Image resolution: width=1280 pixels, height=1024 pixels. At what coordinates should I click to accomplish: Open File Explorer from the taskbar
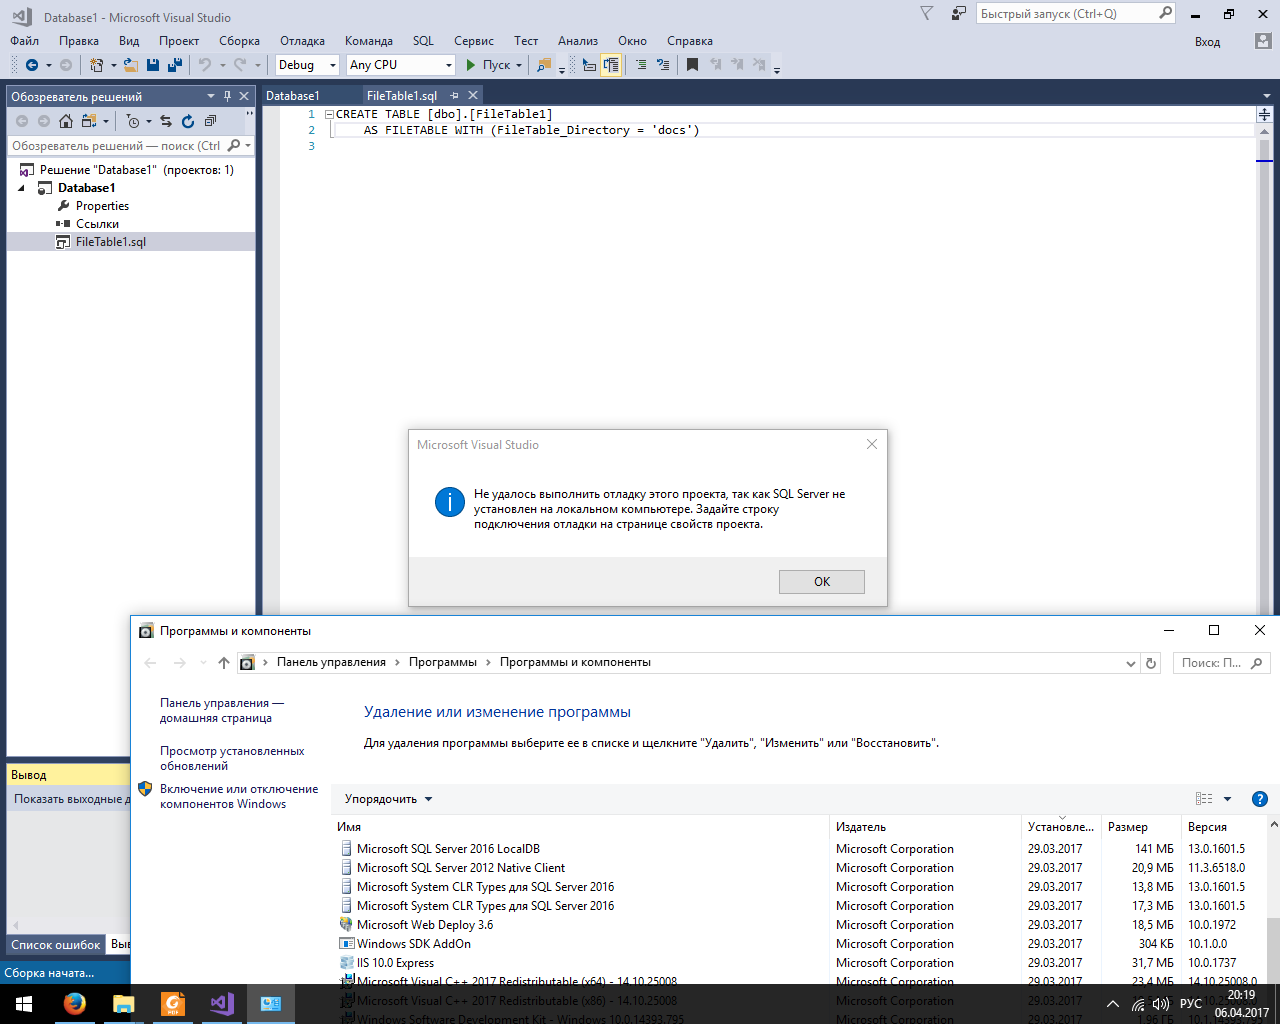point(123,1003)
